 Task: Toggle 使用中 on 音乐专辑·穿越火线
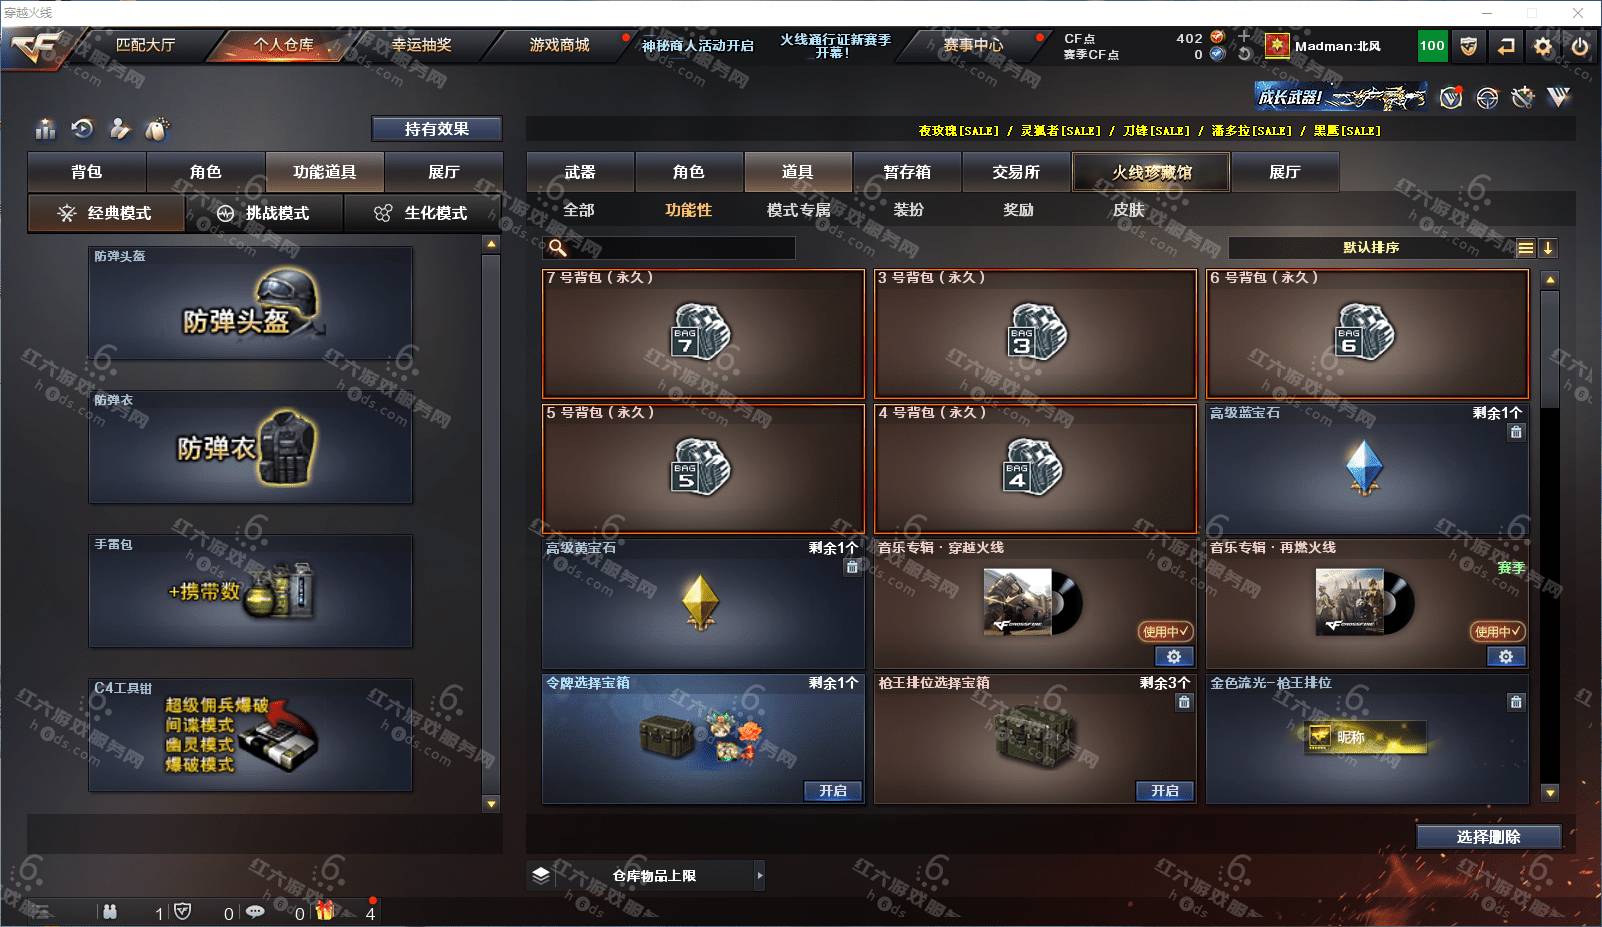coord(1166,632)
